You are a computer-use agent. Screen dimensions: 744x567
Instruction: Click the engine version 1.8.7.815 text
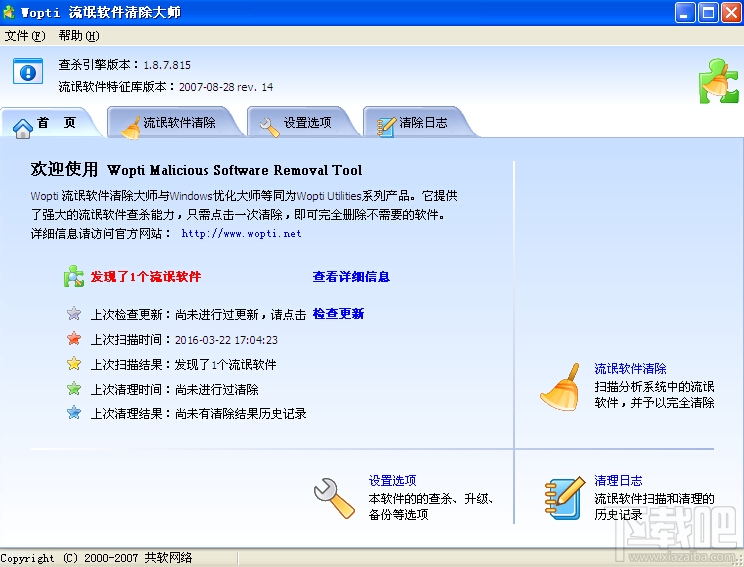coord(167,65)
